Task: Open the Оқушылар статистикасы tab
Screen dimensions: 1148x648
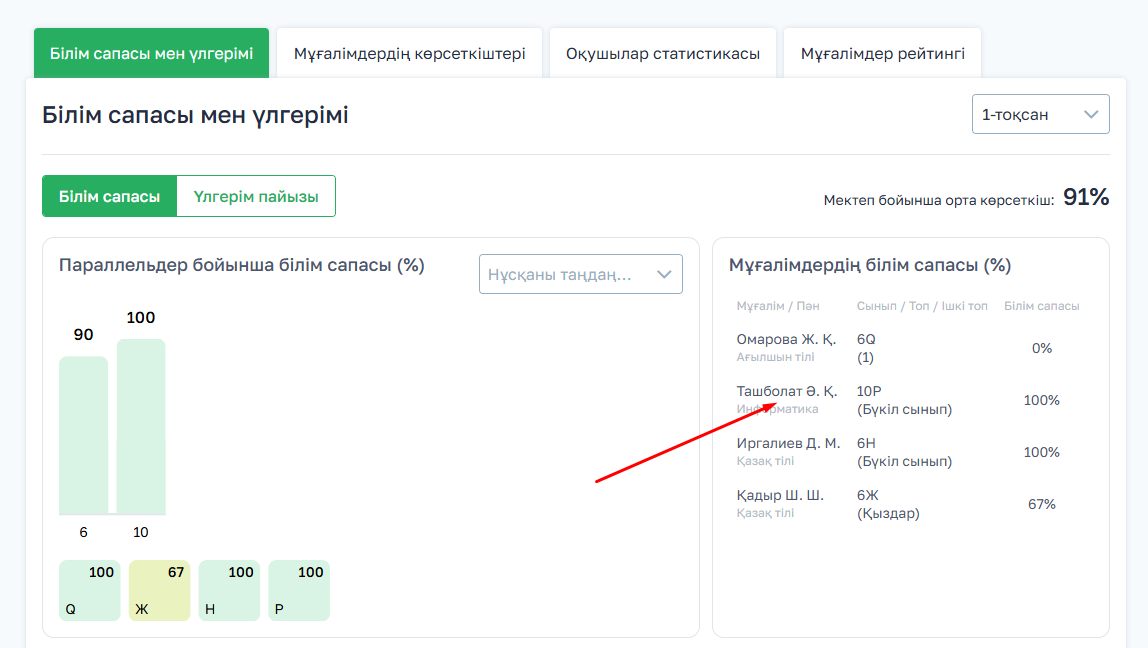Action: [662, 54]
